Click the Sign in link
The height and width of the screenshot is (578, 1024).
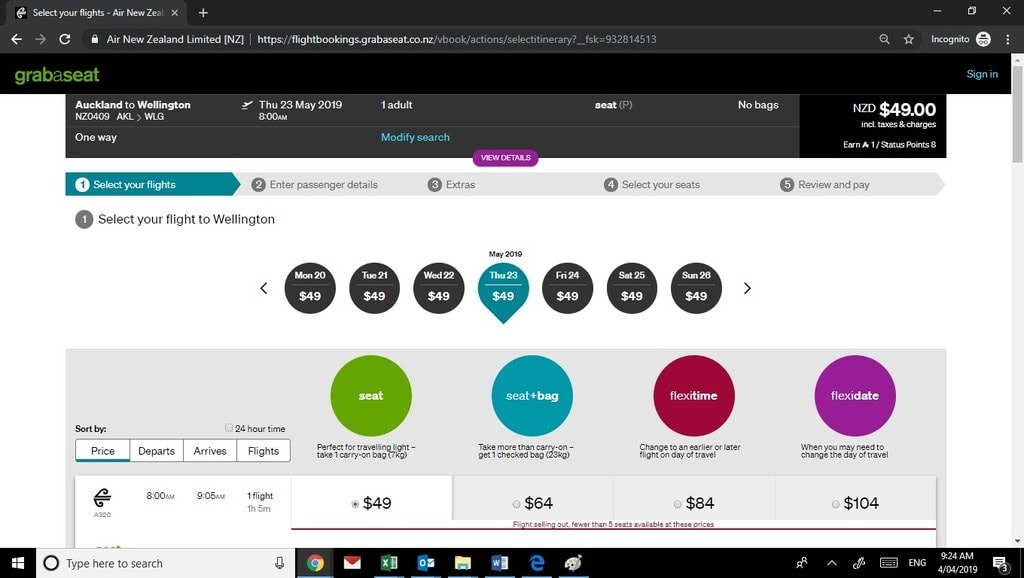tap(982, 74)
